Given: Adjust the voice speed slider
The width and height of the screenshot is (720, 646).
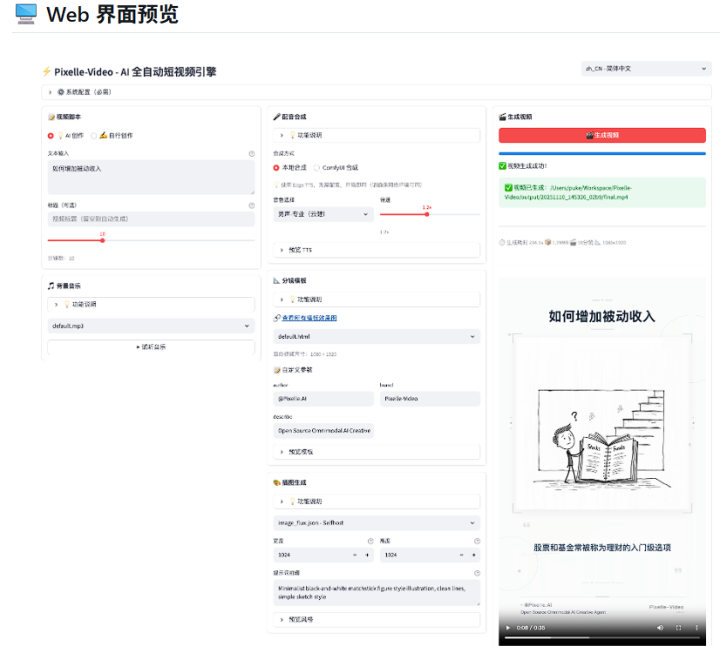Looking at the screenshot, I should click(x=427, y=214).
